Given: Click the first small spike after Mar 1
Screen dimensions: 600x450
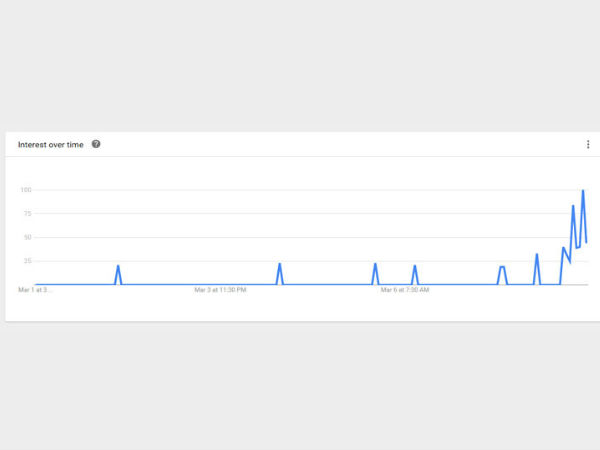Looking at the screenshot, I should 118,266.
